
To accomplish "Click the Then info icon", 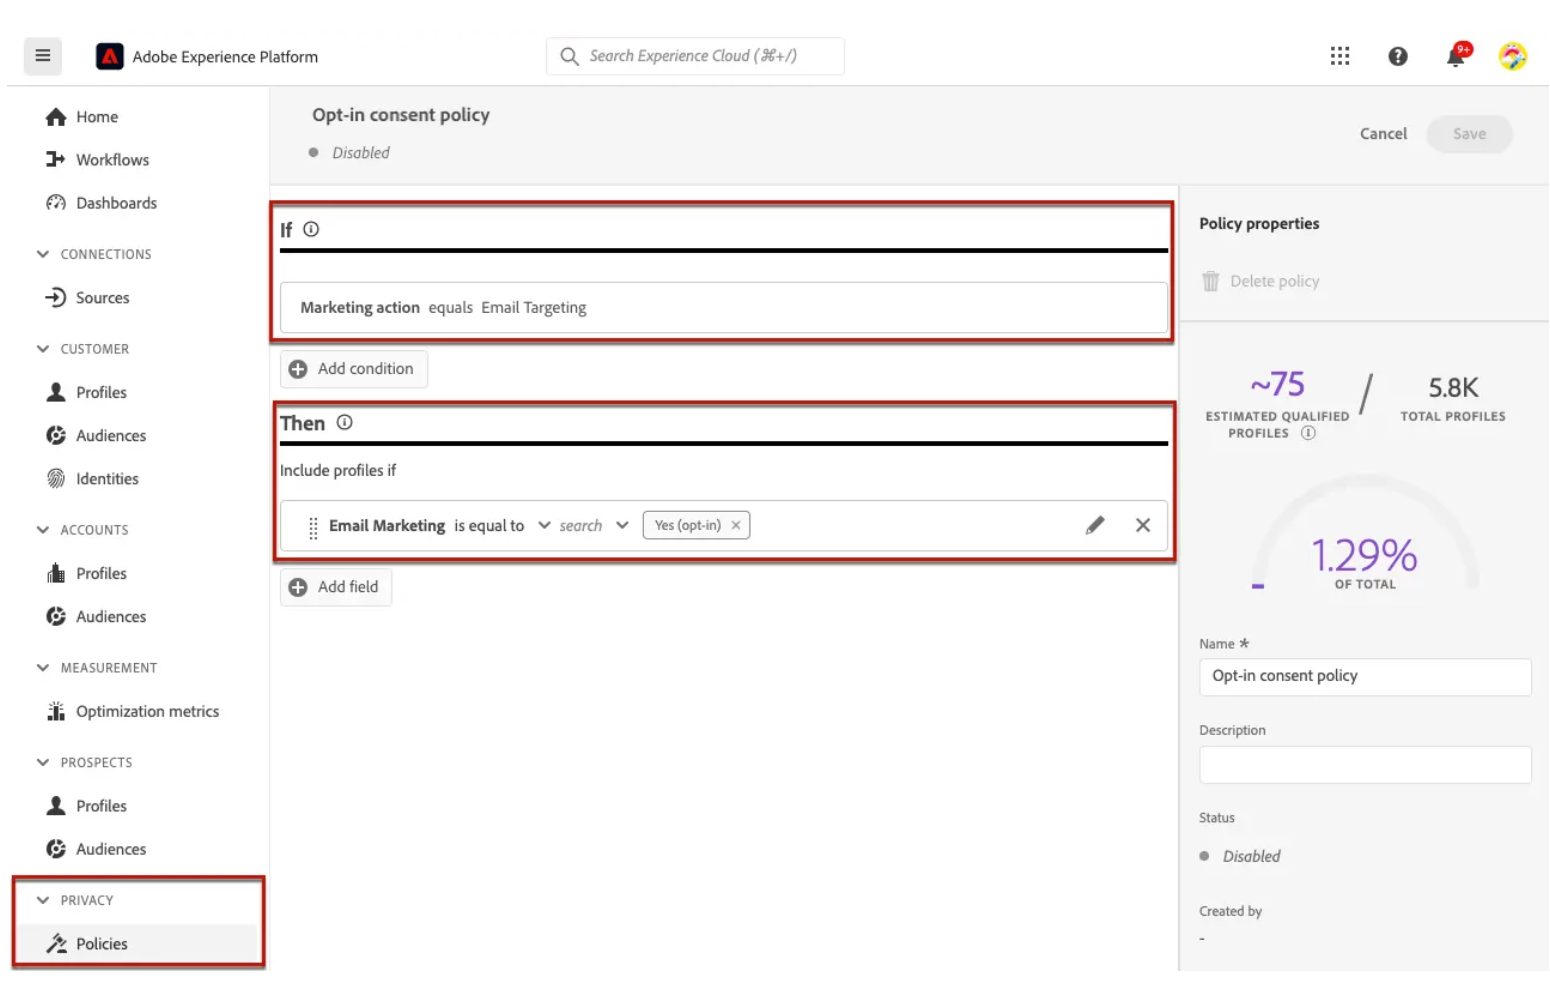I will pyautogui.click(x=344, y=422).
